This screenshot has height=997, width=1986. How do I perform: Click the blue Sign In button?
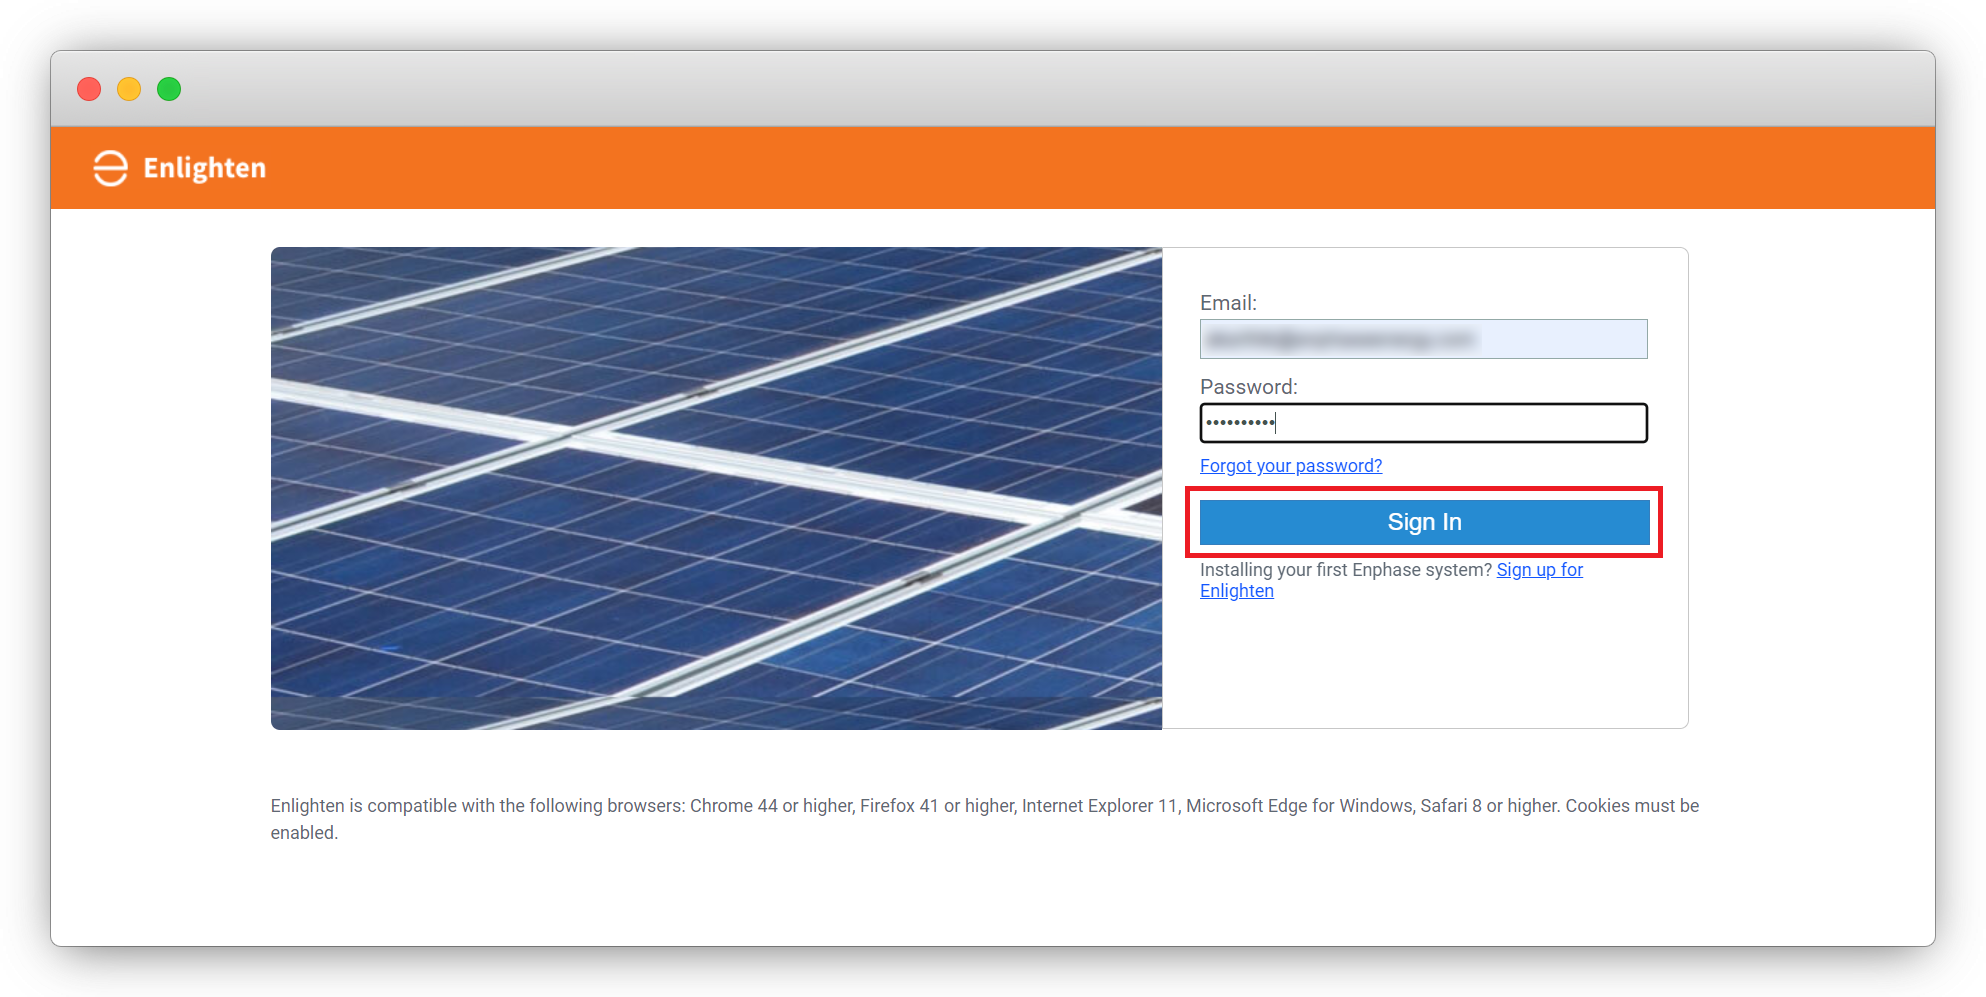(x=1424, y=522)
